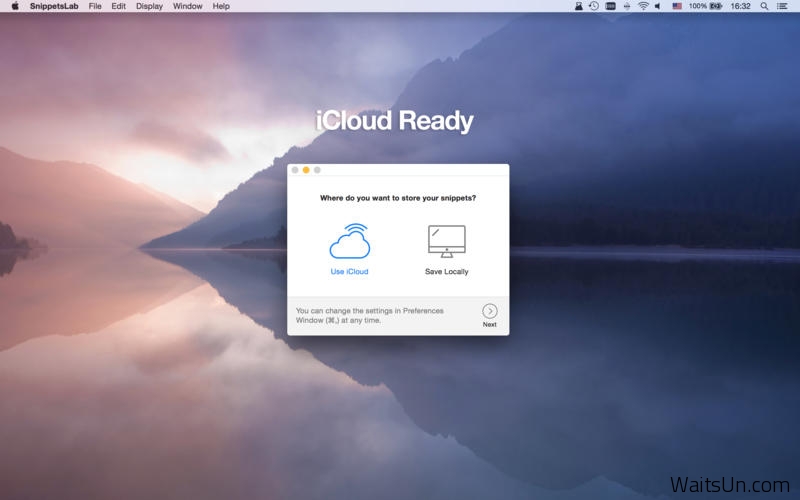Choose the Save Locally computer icon
The image size is (800, 500).
point(446,241)
